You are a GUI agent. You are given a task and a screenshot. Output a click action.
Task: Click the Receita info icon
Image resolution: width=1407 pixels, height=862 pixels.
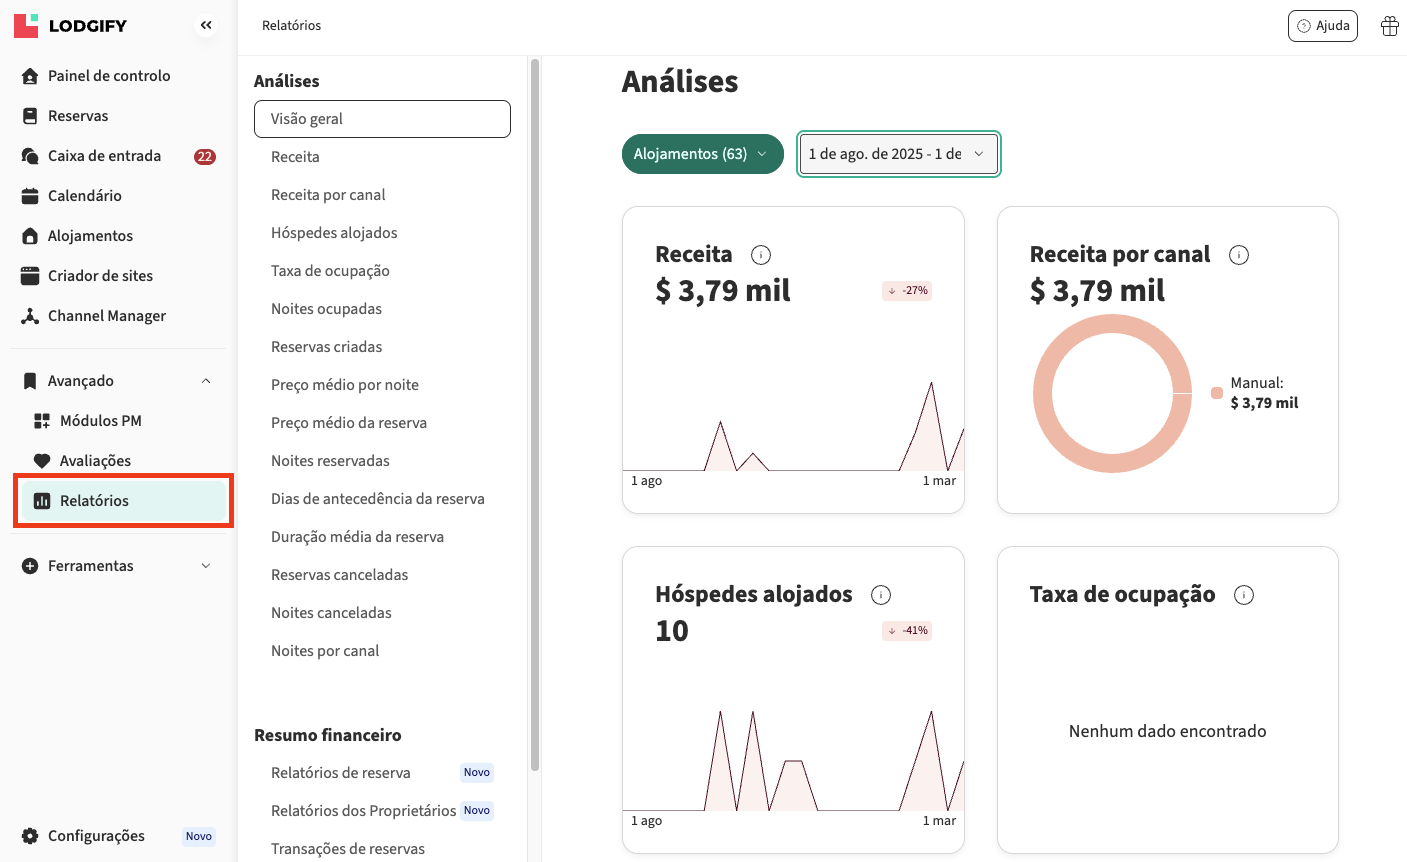[x=761, y=255]
